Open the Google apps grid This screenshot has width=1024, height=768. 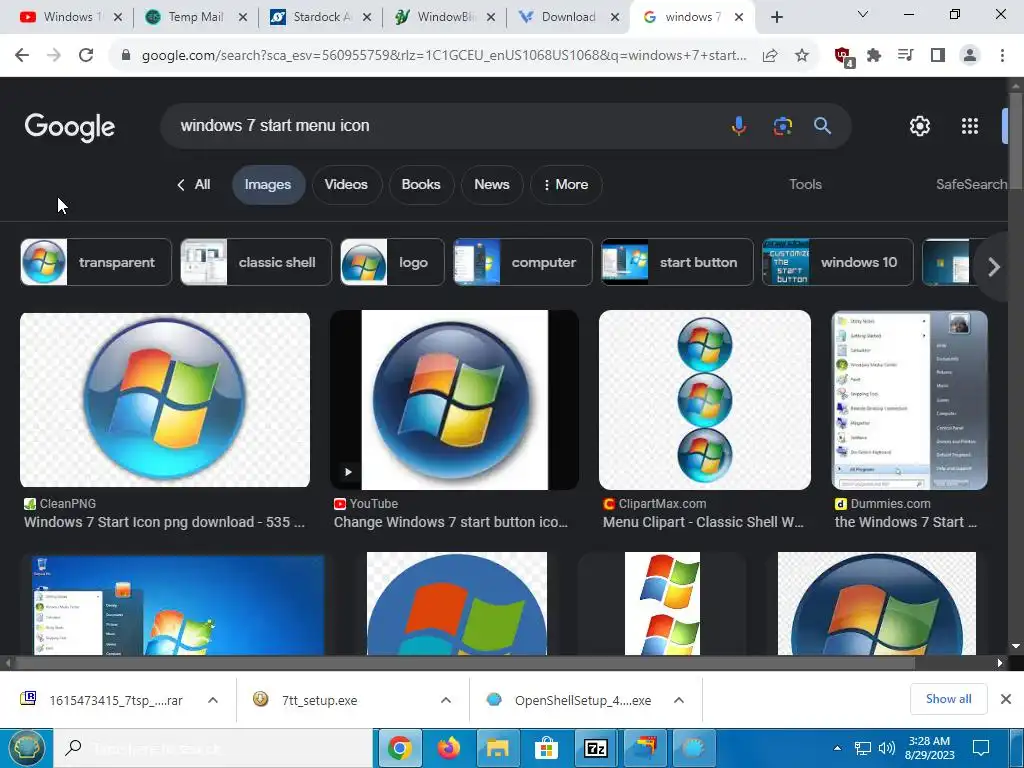(x=970, y=126)
